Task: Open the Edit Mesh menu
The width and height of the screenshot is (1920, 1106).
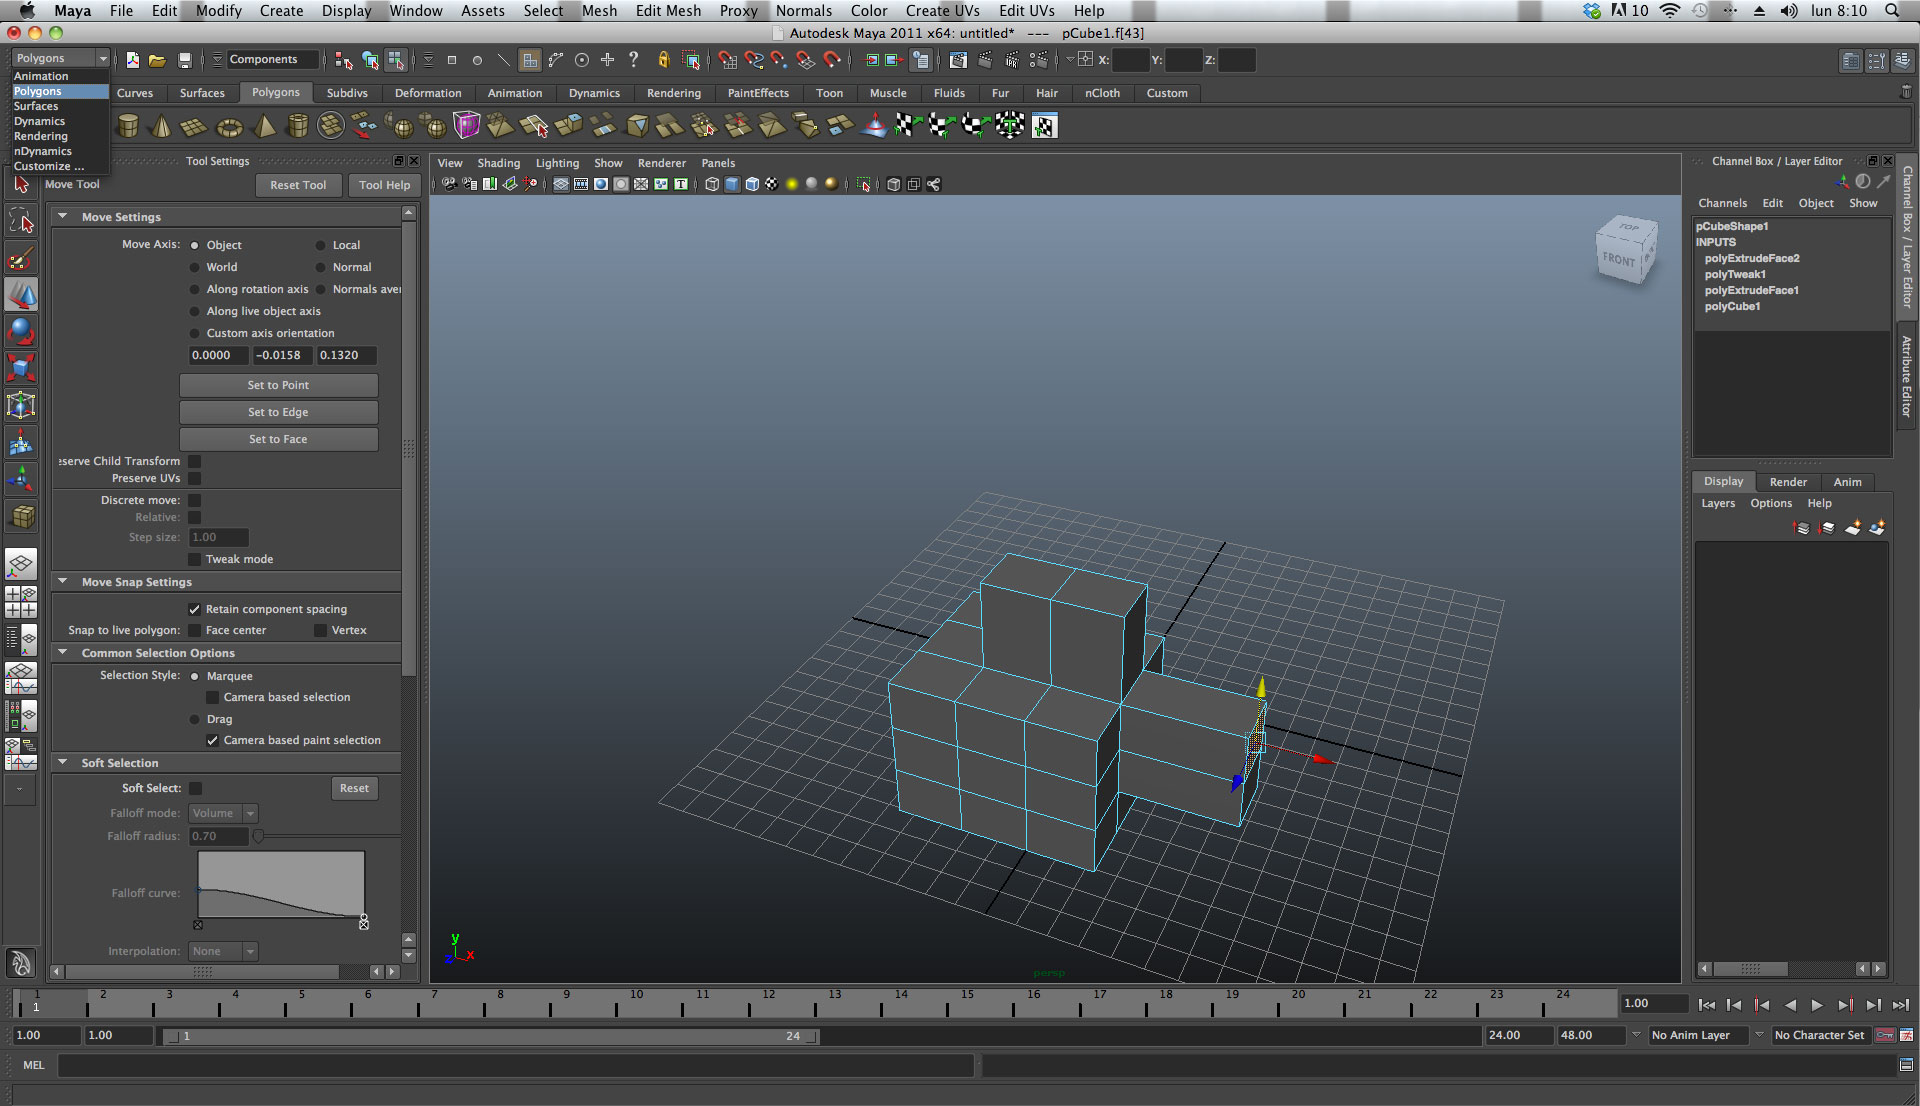Action: (668, 11)
